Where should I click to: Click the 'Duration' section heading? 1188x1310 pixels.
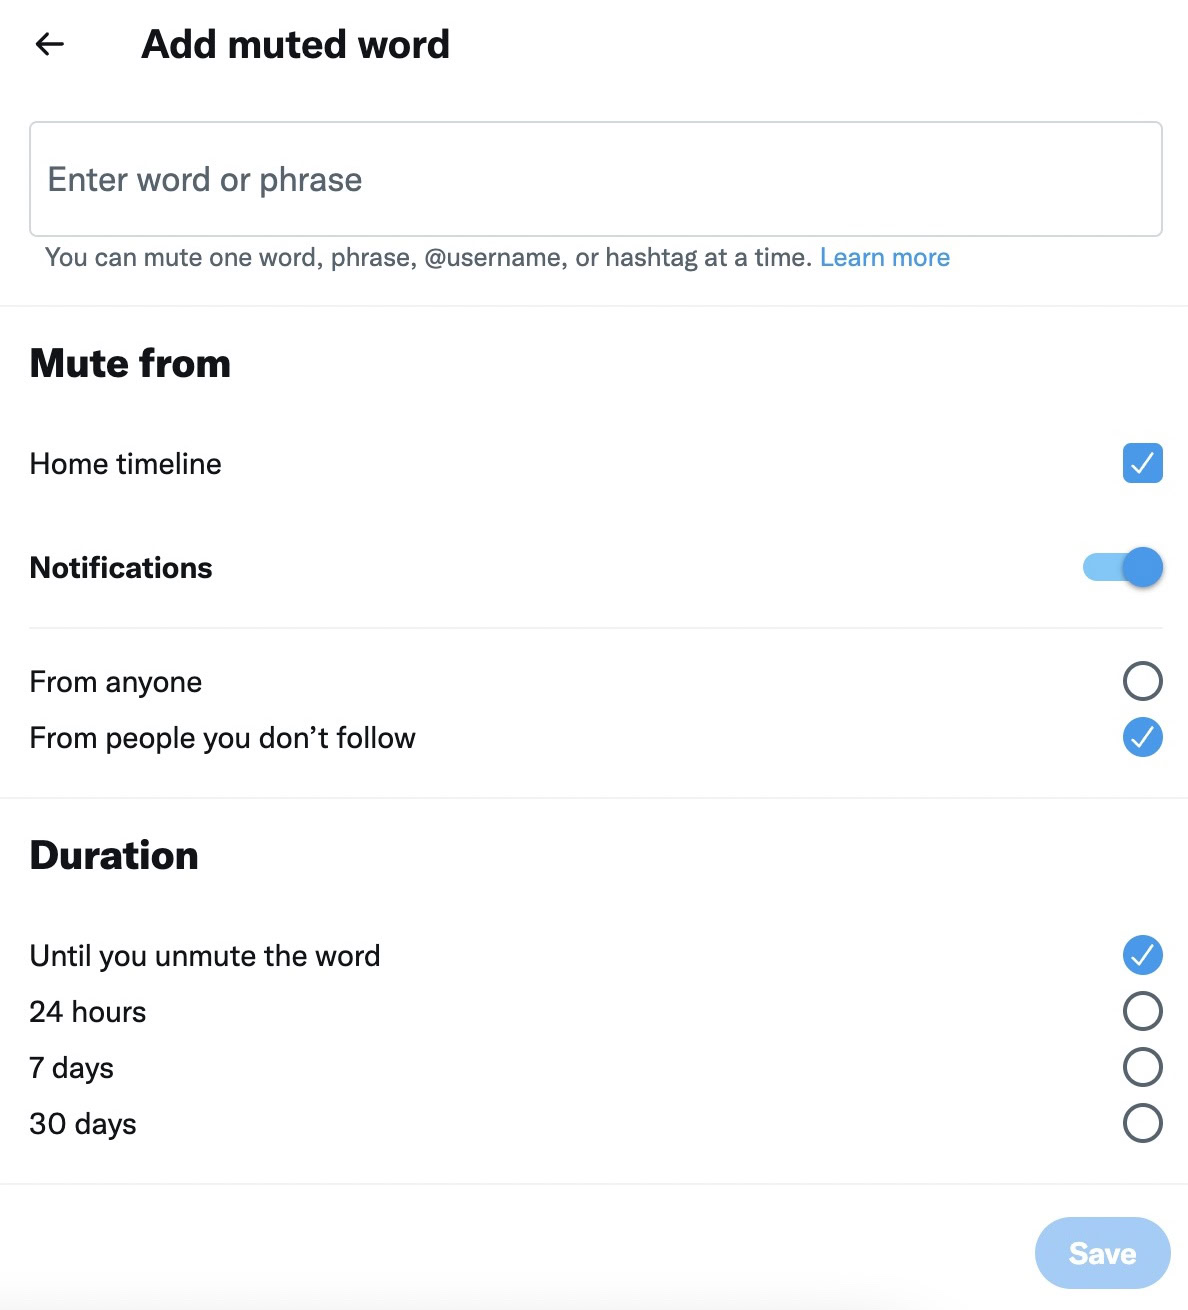tap(114, 856)
